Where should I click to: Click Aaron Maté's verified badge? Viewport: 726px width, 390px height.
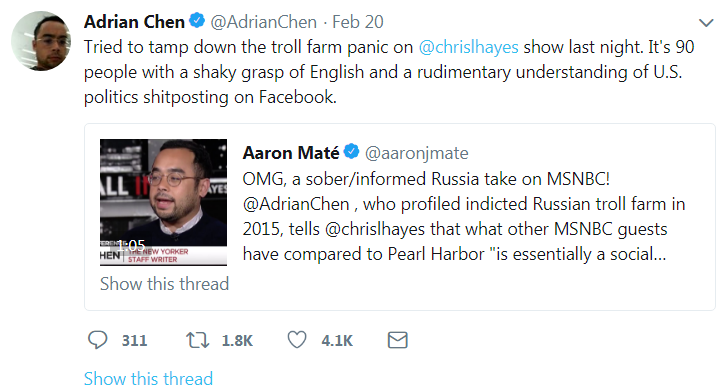352,151
